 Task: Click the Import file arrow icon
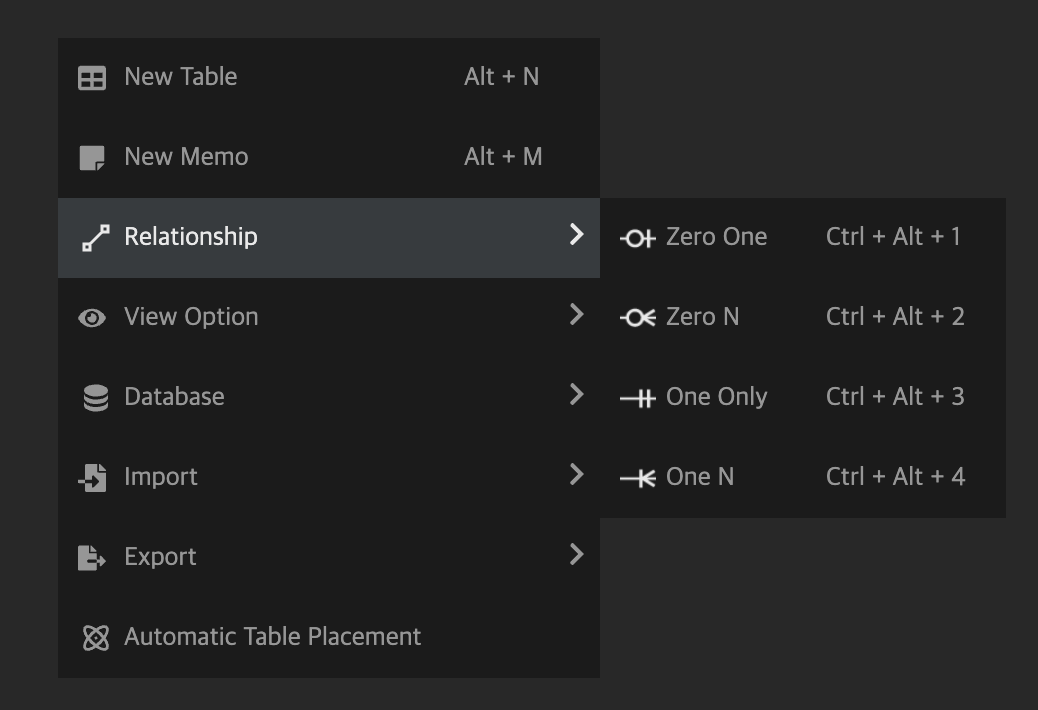pyautogui.click(x=92, y=478)
